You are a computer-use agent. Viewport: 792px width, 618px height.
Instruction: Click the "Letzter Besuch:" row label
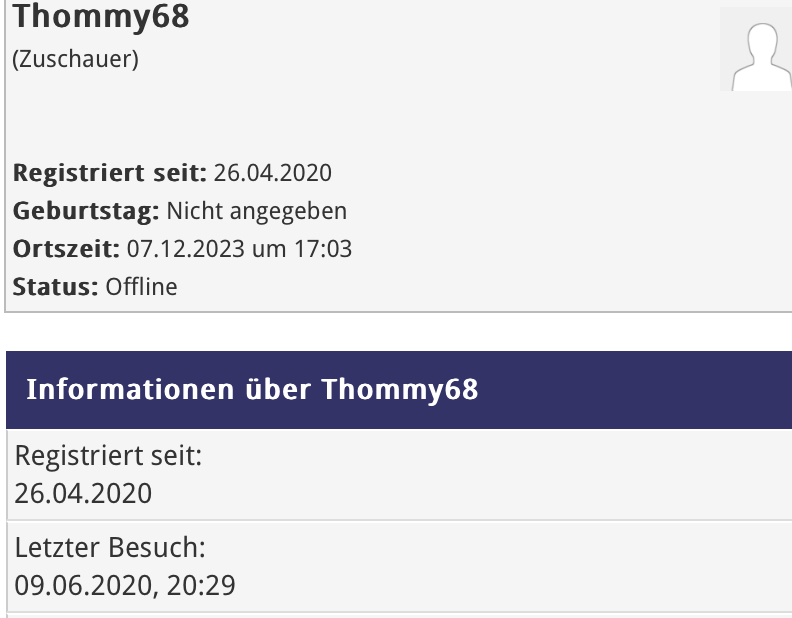[x=110, y=548]
